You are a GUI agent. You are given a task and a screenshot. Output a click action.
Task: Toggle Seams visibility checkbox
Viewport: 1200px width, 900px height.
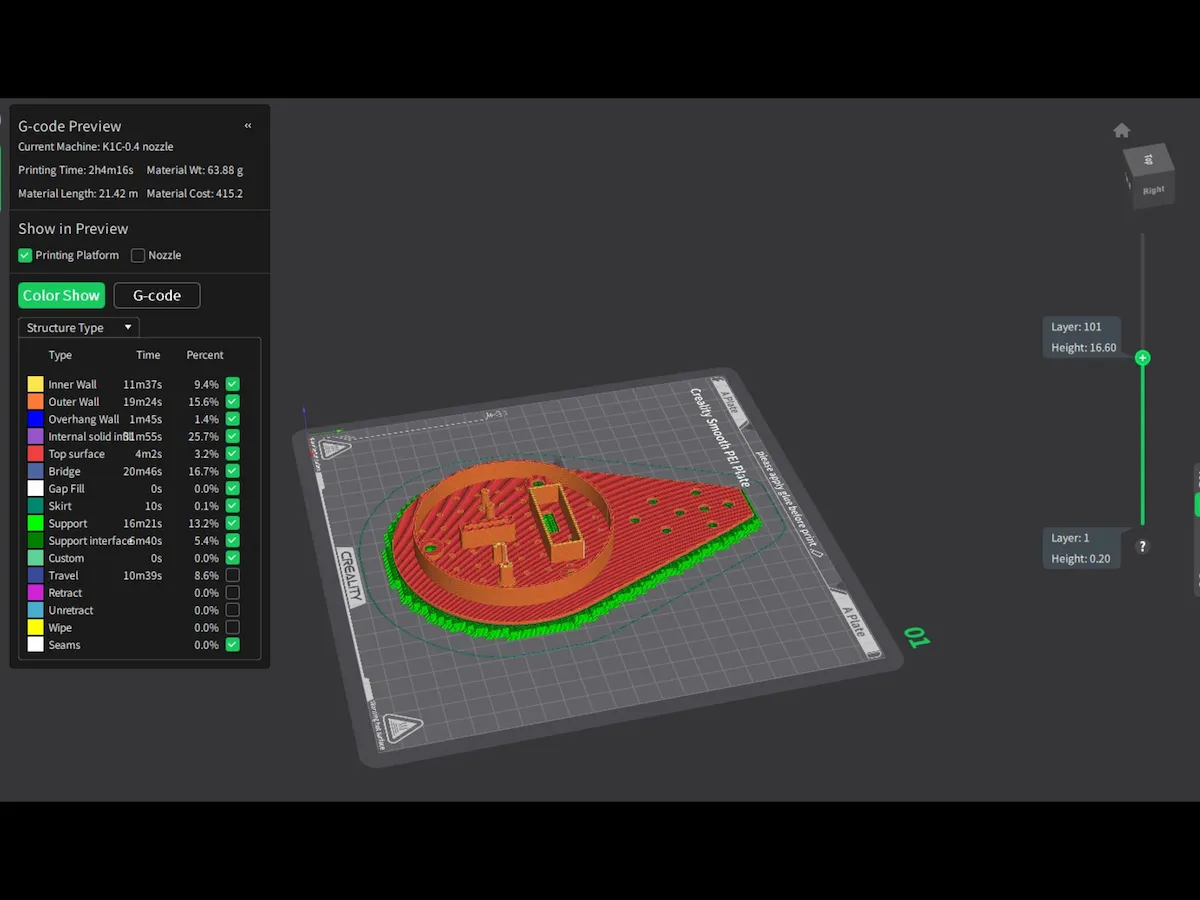(x=232, y=645)
